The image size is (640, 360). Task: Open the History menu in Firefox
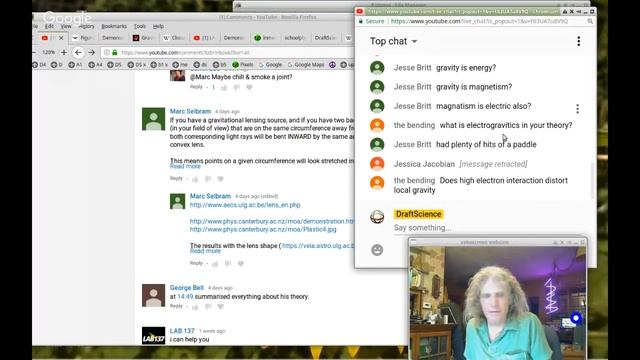[86, 26]
